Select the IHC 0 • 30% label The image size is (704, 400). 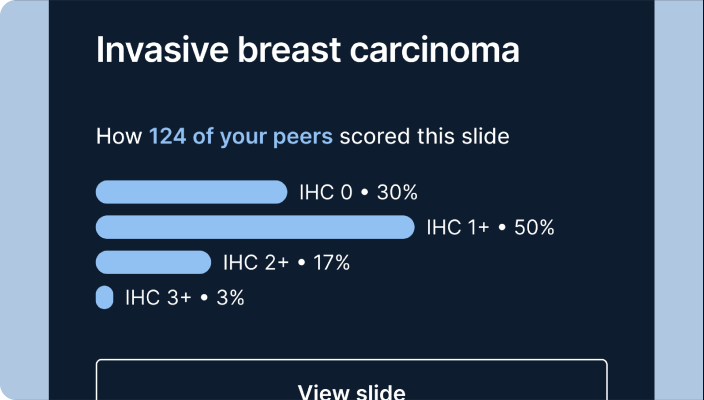(358, 193)
